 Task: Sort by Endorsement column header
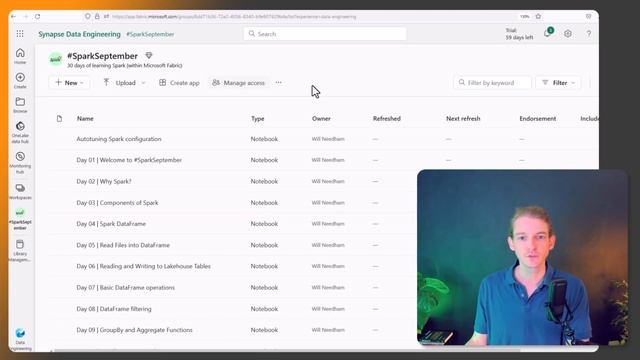[x=538, y=118]
